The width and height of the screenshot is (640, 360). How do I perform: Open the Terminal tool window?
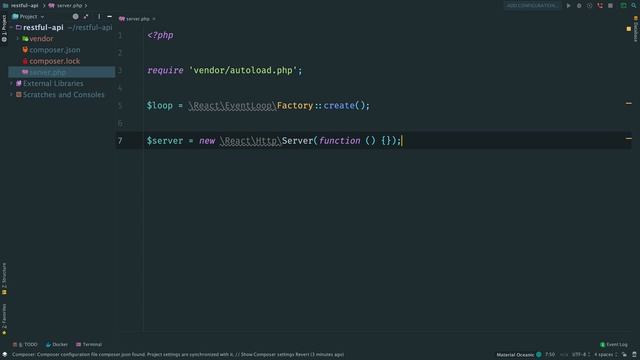pyautogui.click(x=89, y=344)
